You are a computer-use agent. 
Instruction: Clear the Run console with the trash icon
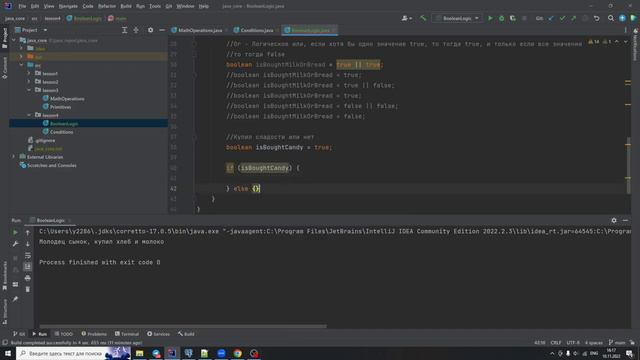(27, 289)
